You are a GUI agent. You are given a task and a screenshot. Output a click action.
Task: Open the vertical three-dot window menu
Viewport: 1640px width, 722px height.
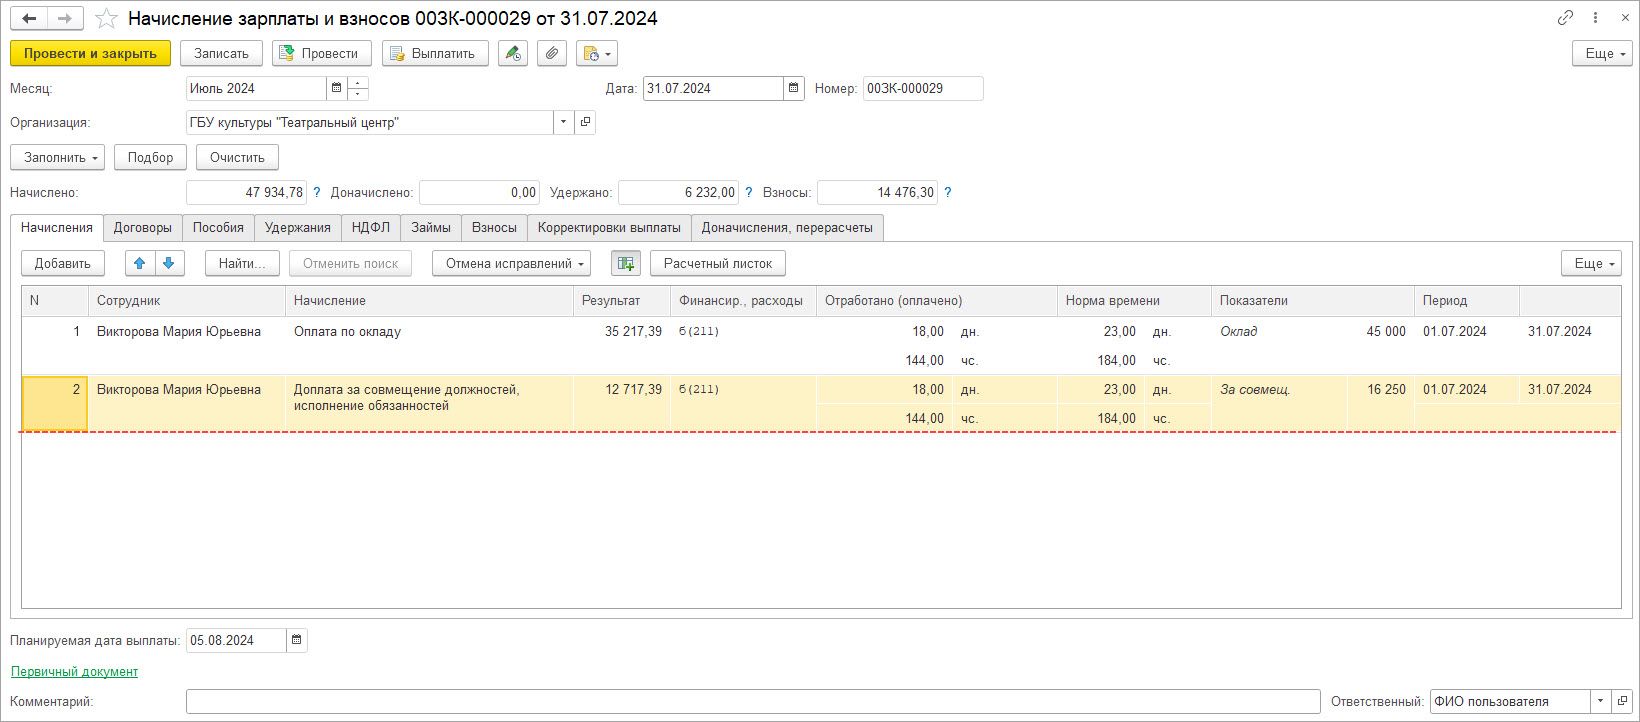tap(1595, 18)
